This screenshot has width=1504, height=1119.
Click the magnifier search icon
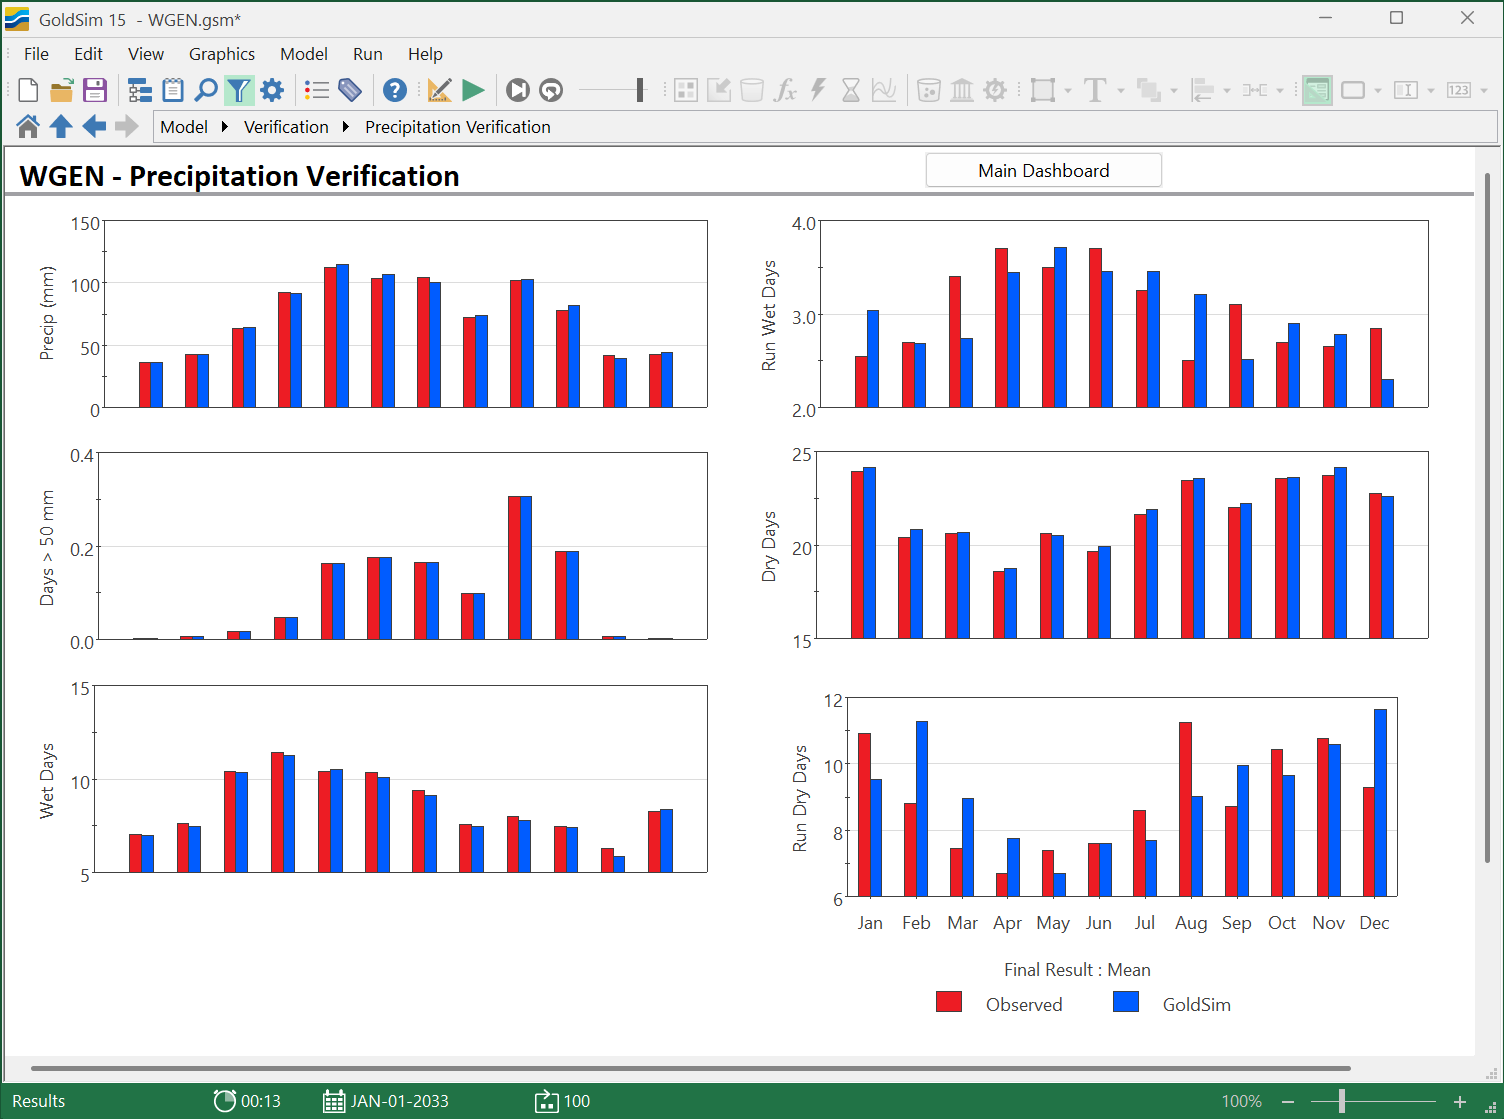tap(206, 90)
